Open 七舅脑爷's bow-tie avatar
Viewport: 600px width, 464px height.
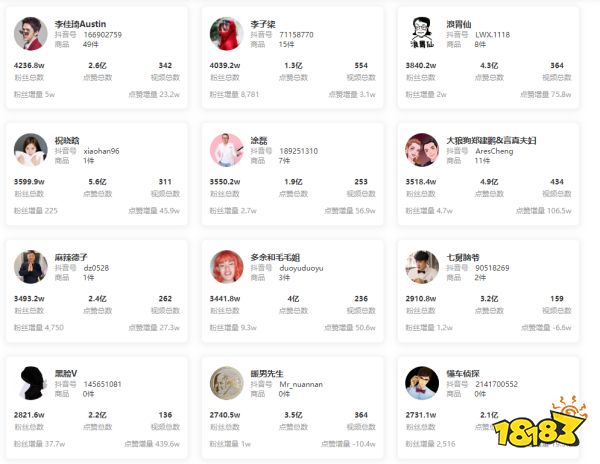[x=422, y=267]
